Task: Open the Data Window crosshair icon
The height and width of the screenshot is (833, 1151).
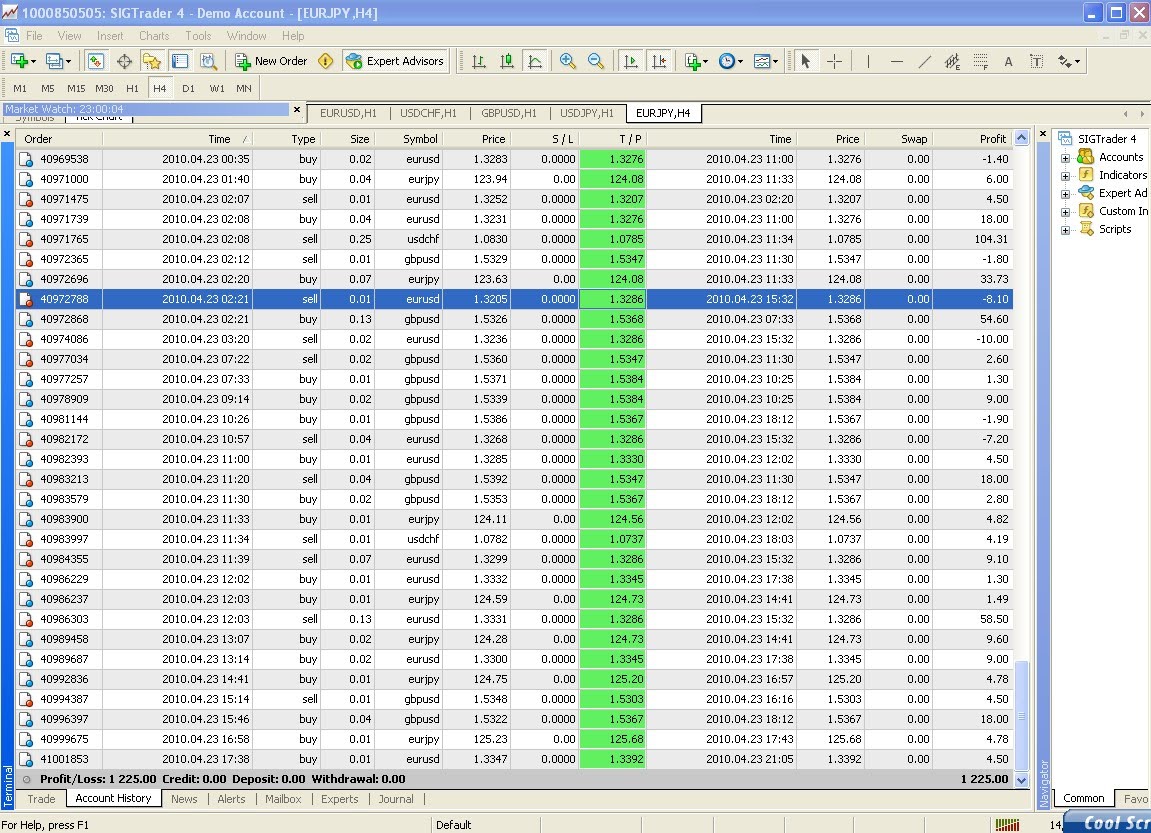Action: [124, 62]
